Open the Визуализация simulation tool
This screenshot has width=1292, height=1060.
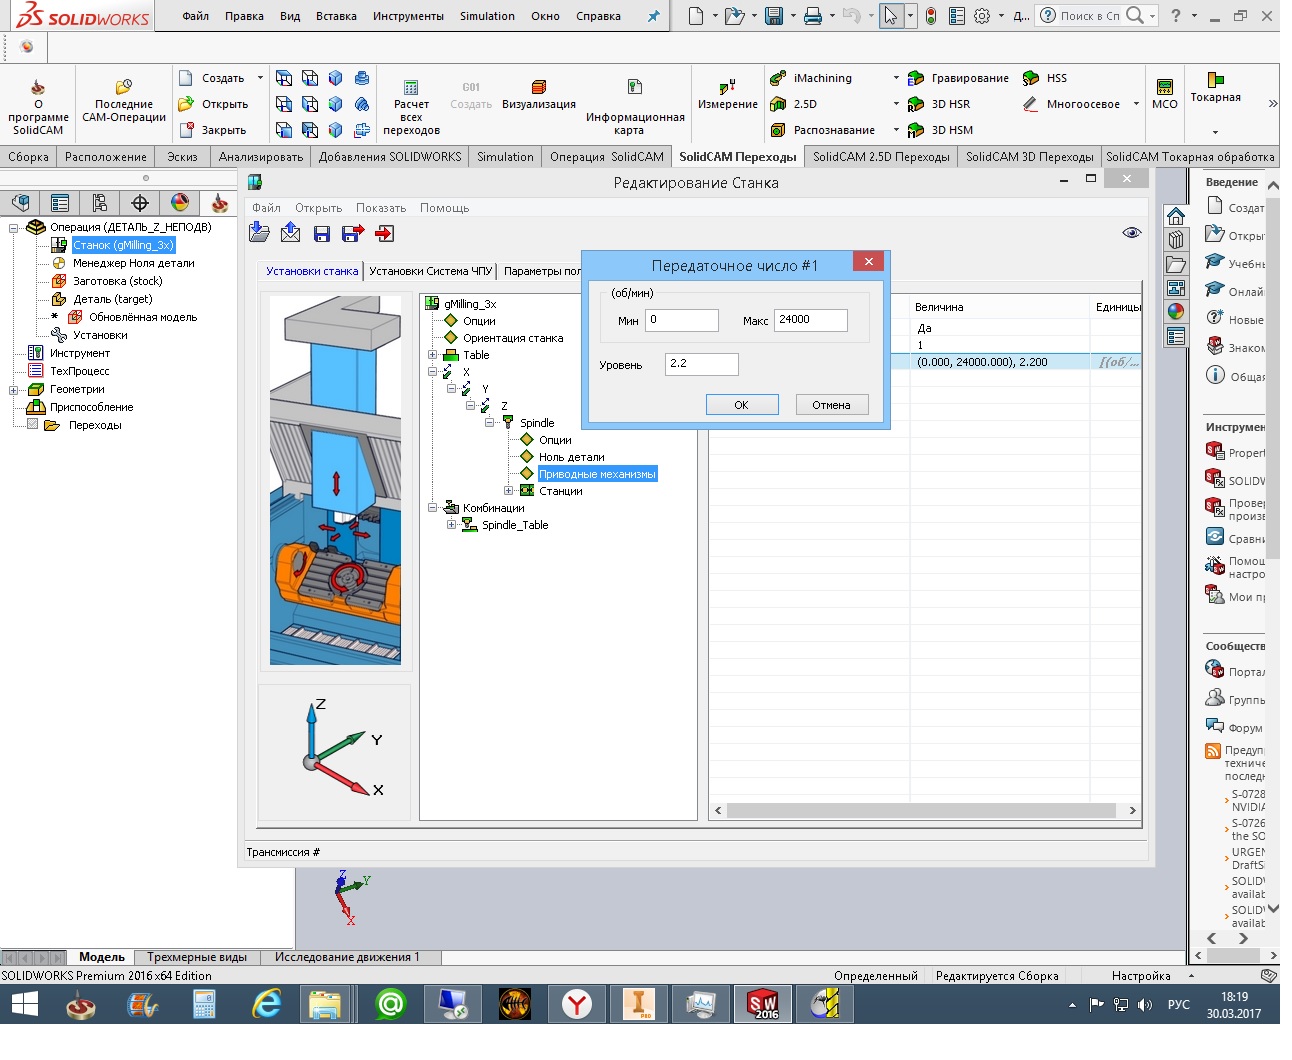(x=538, y=88)
